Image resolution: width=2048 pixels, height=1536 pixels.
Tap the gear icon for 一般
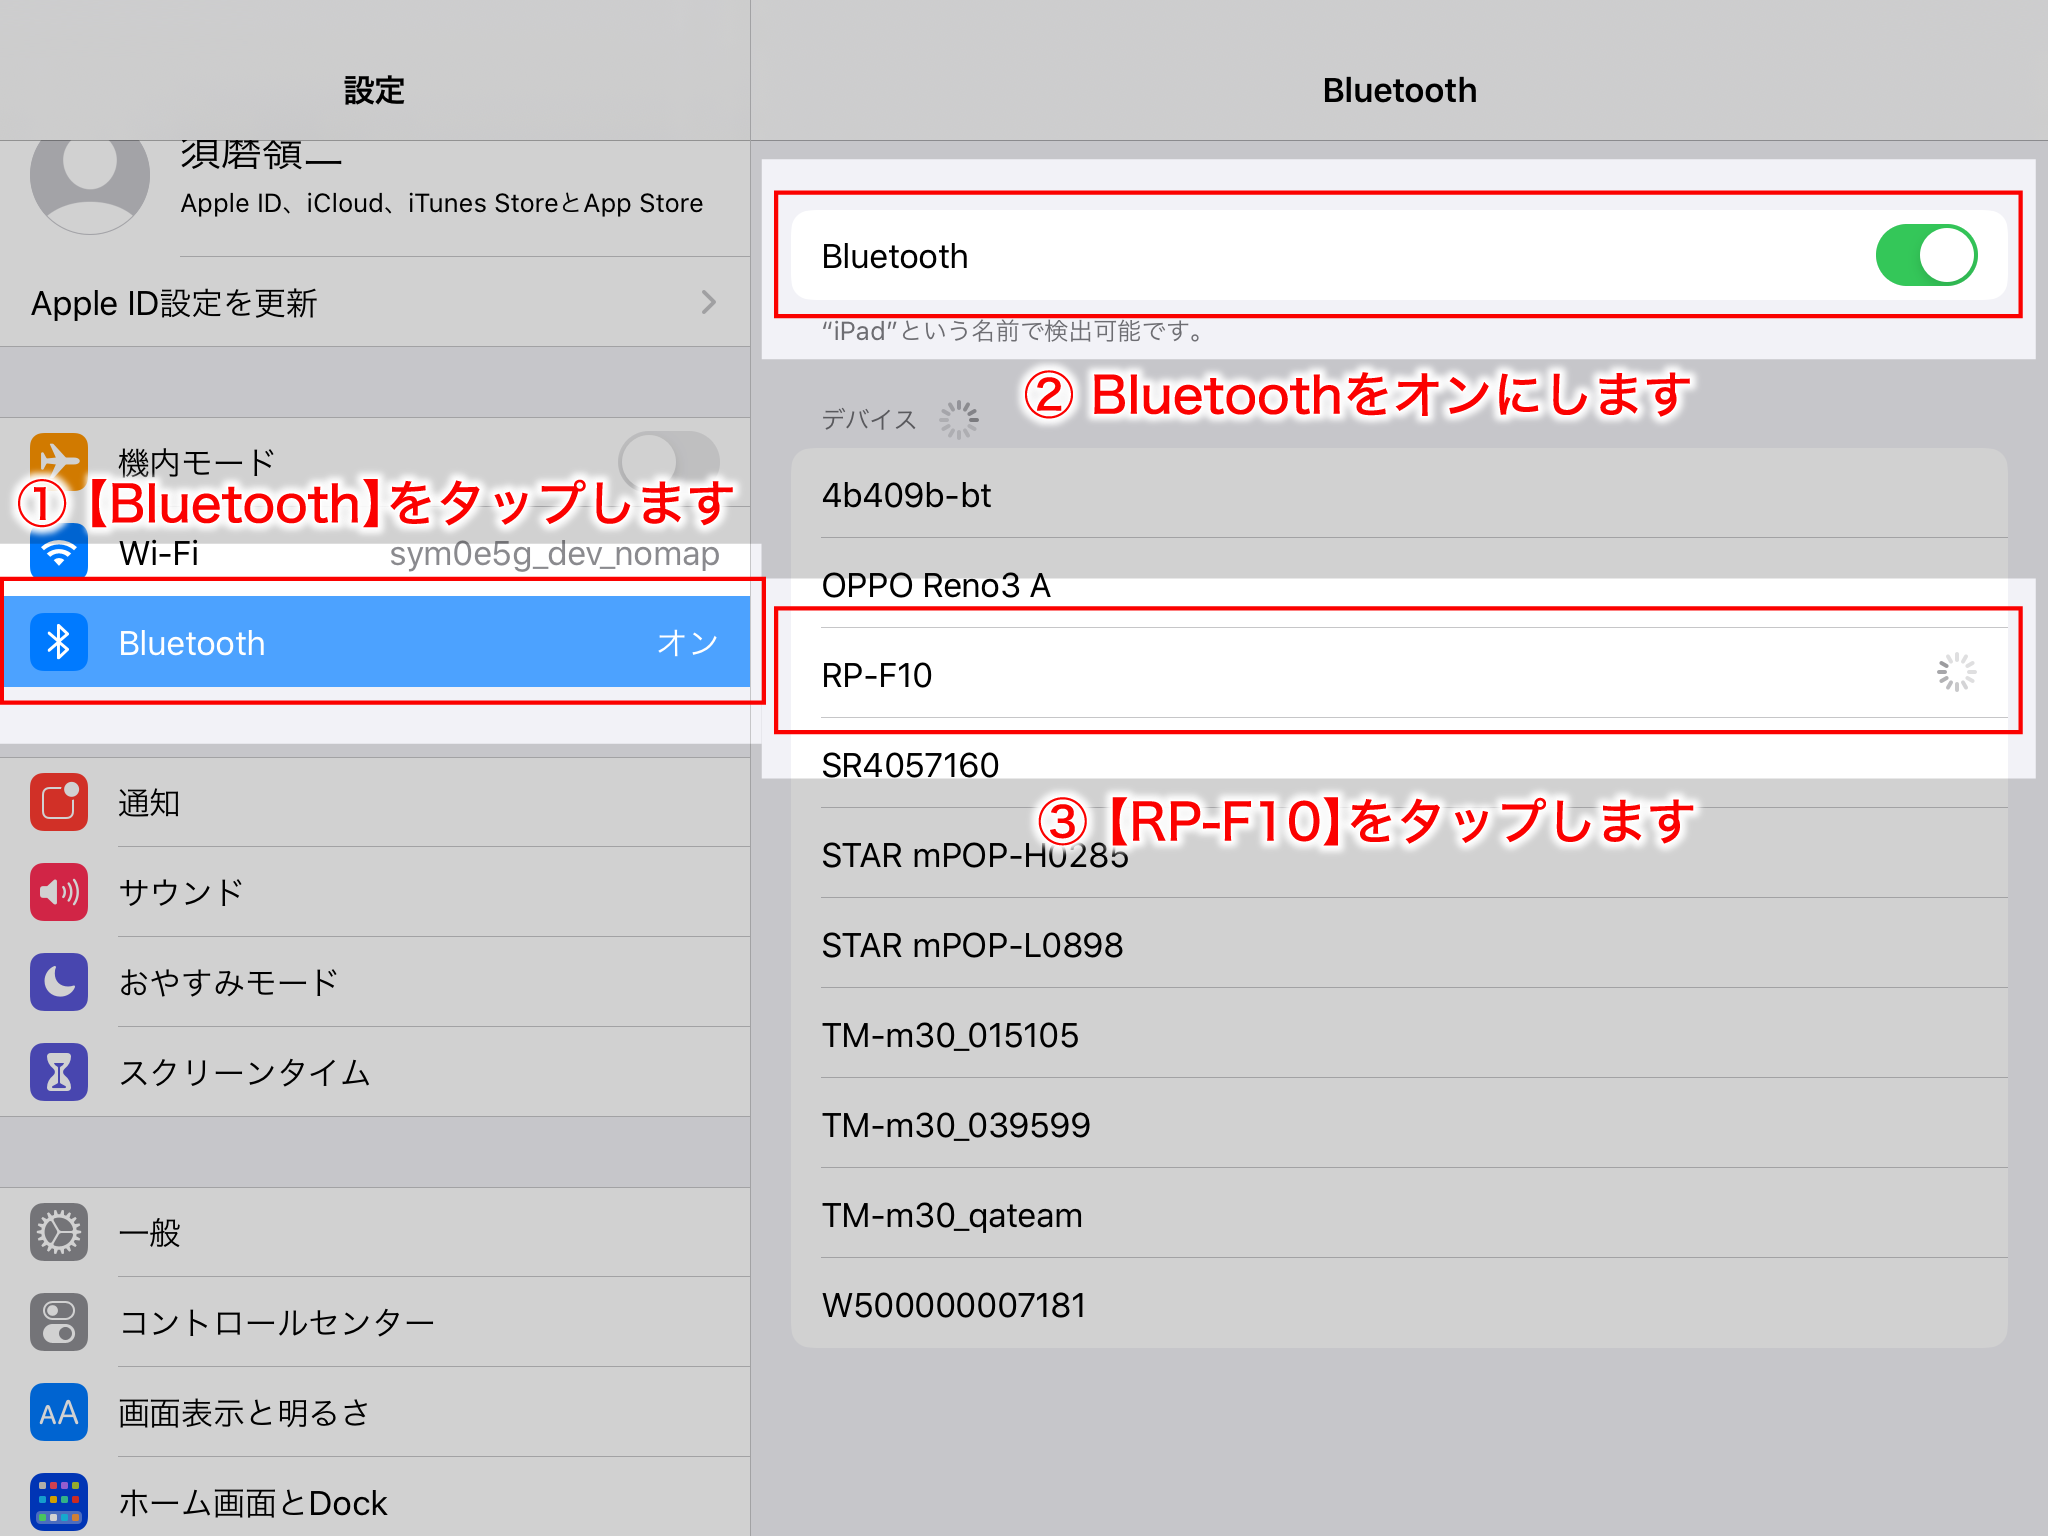[59, 1232]
